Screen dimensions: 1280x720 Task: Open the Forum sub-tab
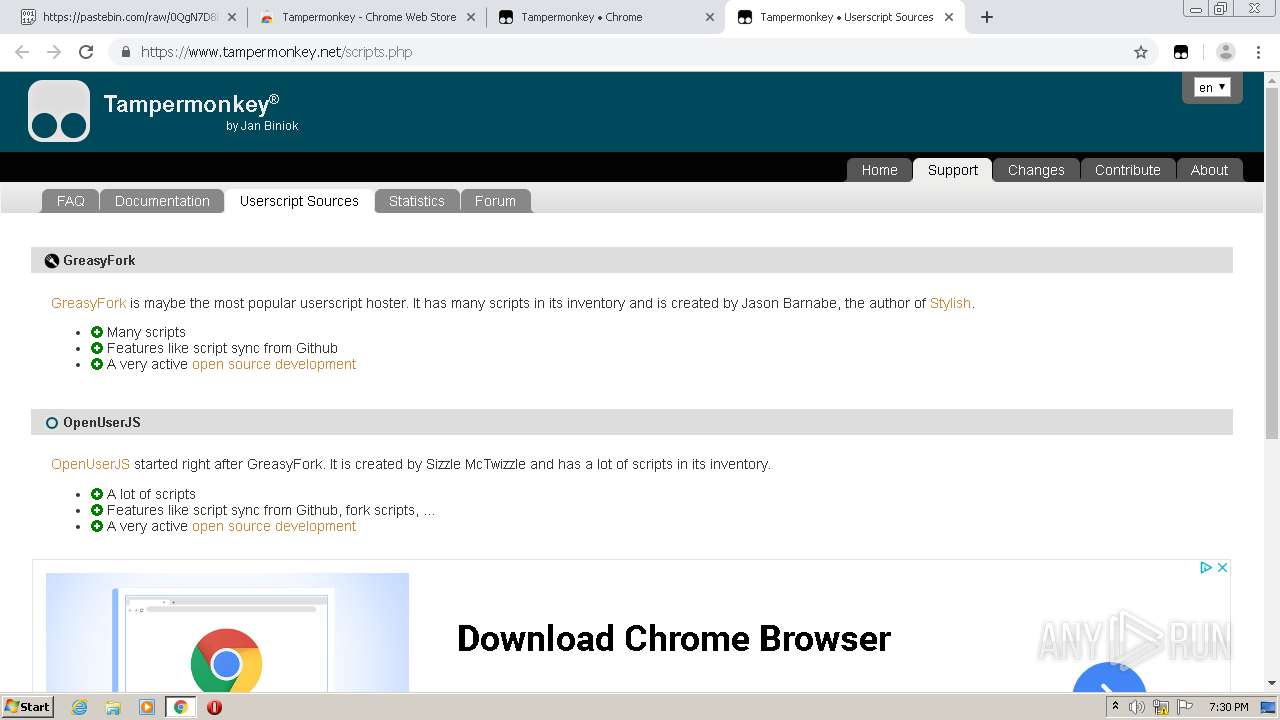tap(495, 201)
